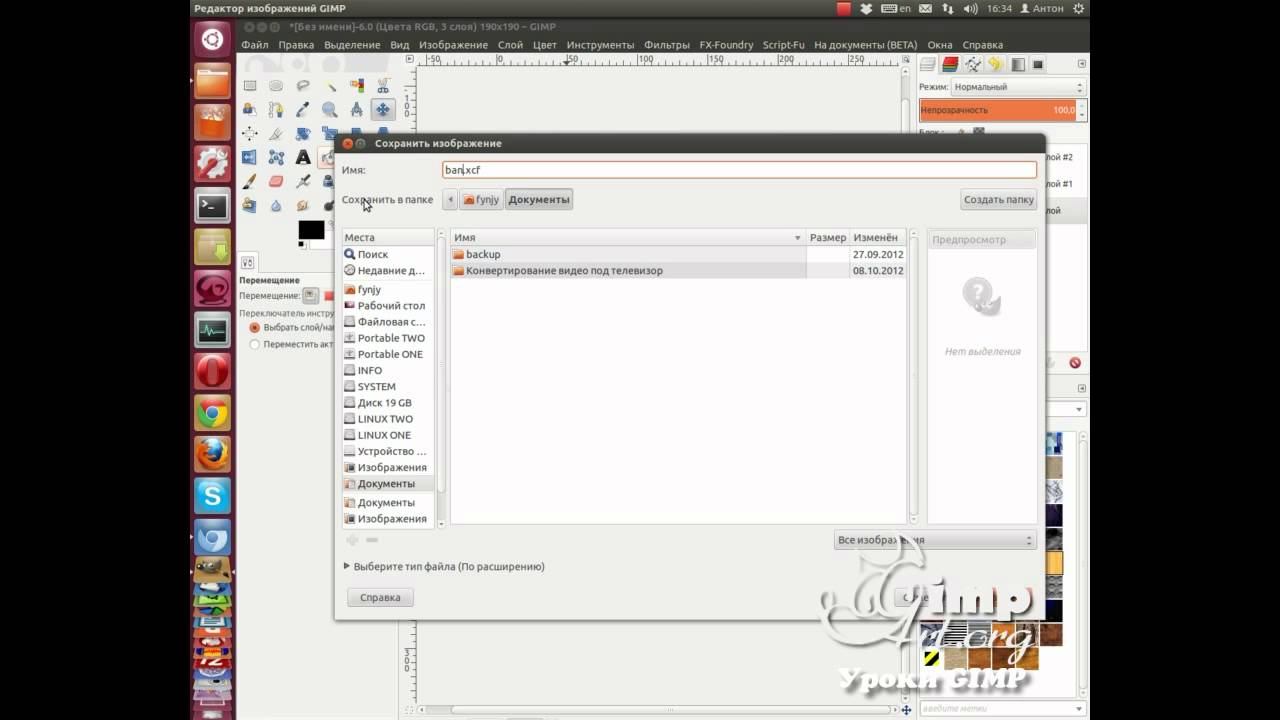Viewport: 1280px width, 720px height.
Task: Select the Paintbrush tool
Action: click(x=249, y=181)
